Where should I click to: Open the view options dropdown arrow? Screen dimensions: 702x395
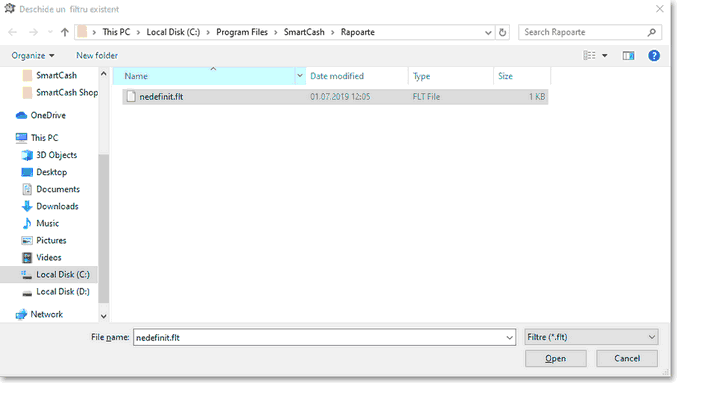pyautogui.click(x=605, y=56)
